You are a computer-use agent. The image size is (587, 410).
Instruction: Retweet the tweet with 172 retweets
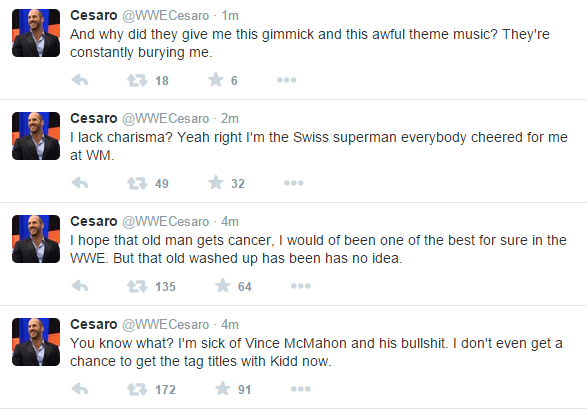137,389
